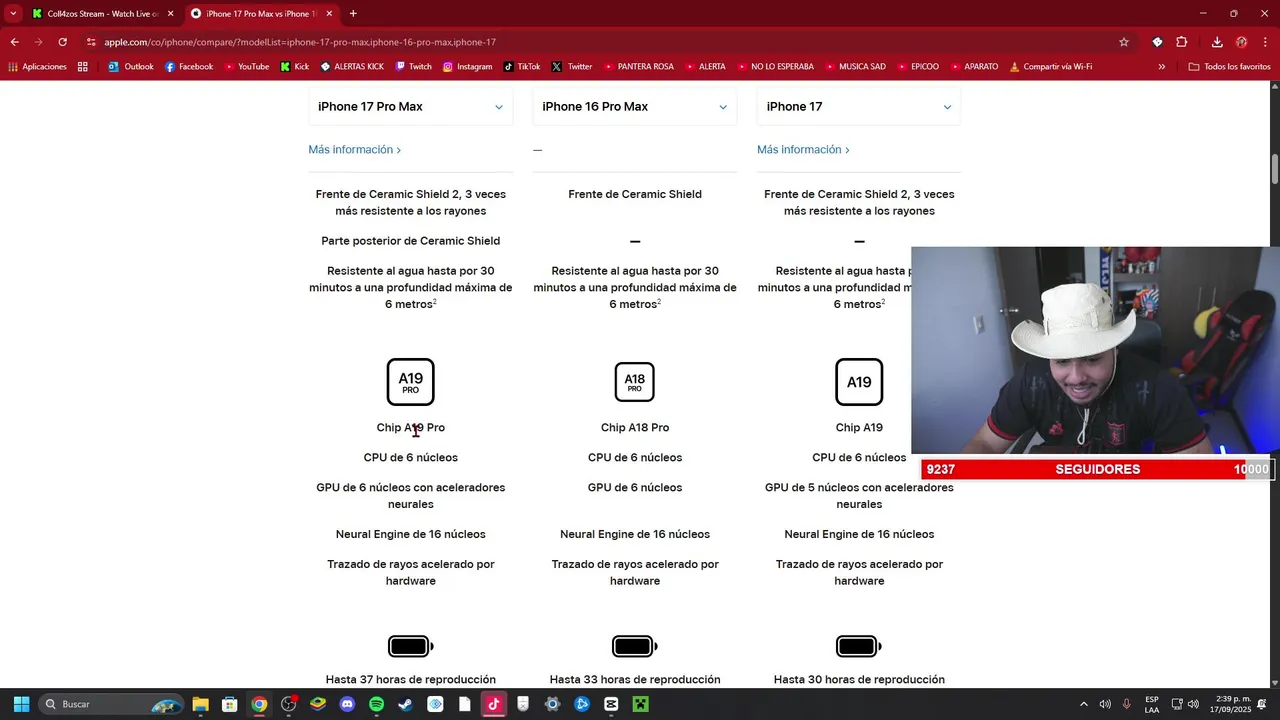Click "Parte posterior de Ceramic Shield" text
Image resolution: width=1280 pixels, height=720 pixels.
tap(411, 241)
